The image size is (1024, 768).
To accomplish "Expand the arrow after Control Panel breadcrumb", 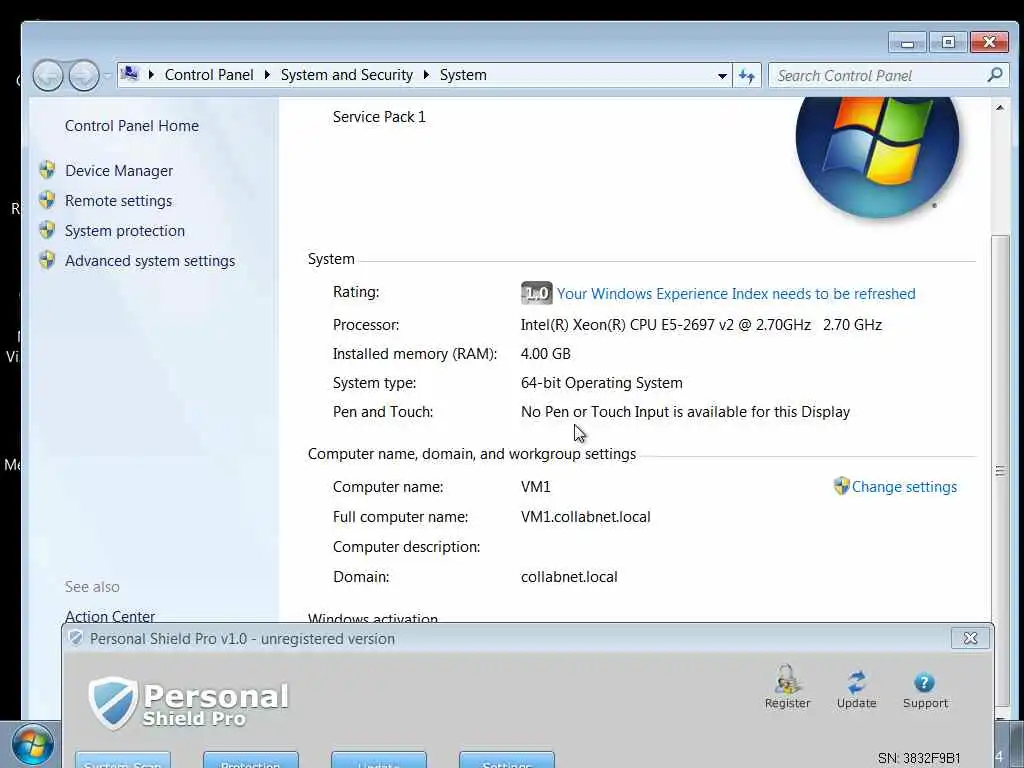I will pyautogui.click(x=267, y=75).
